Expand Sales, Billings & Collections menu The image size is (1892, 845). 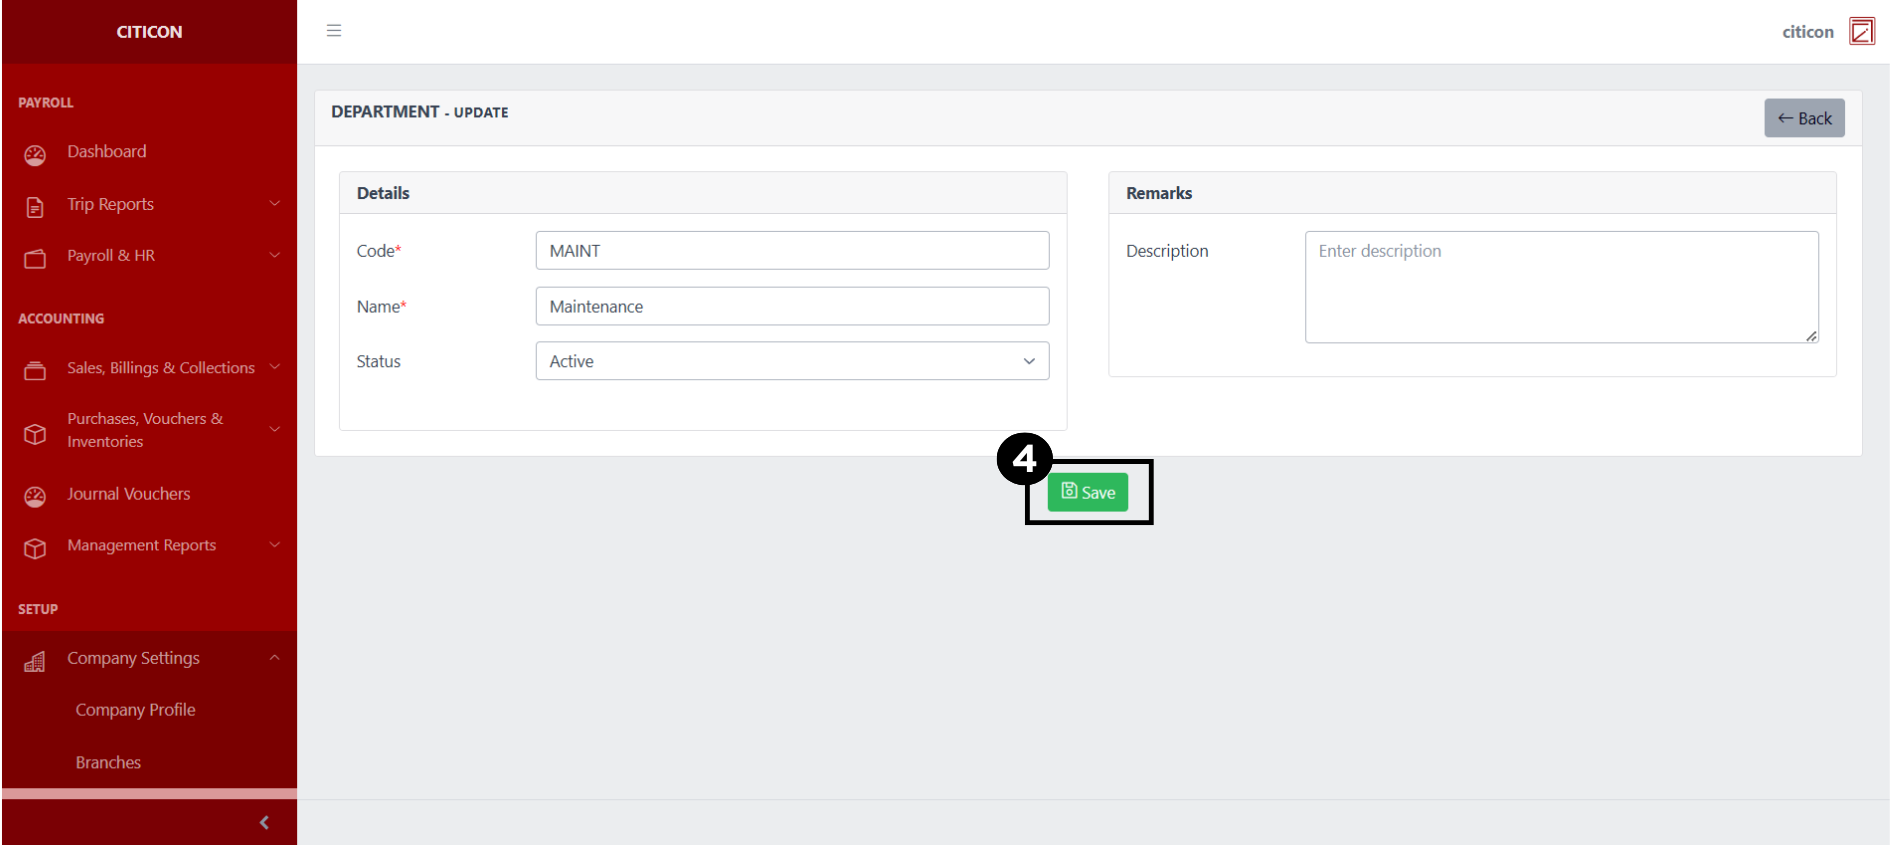click(x=274, y=367)
